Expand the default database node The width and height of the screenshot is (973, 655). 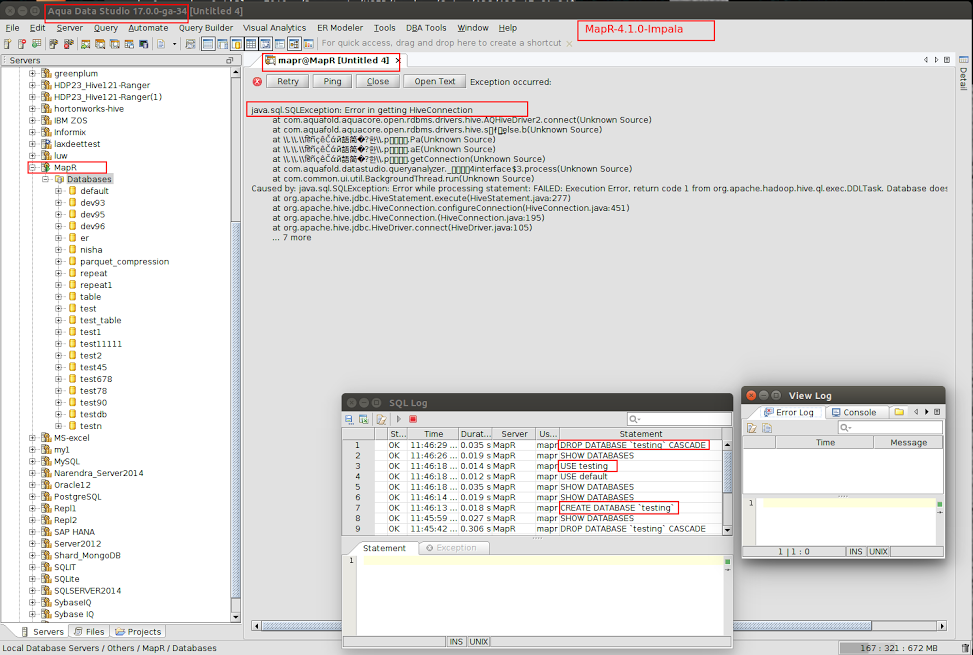pos(58,191)
